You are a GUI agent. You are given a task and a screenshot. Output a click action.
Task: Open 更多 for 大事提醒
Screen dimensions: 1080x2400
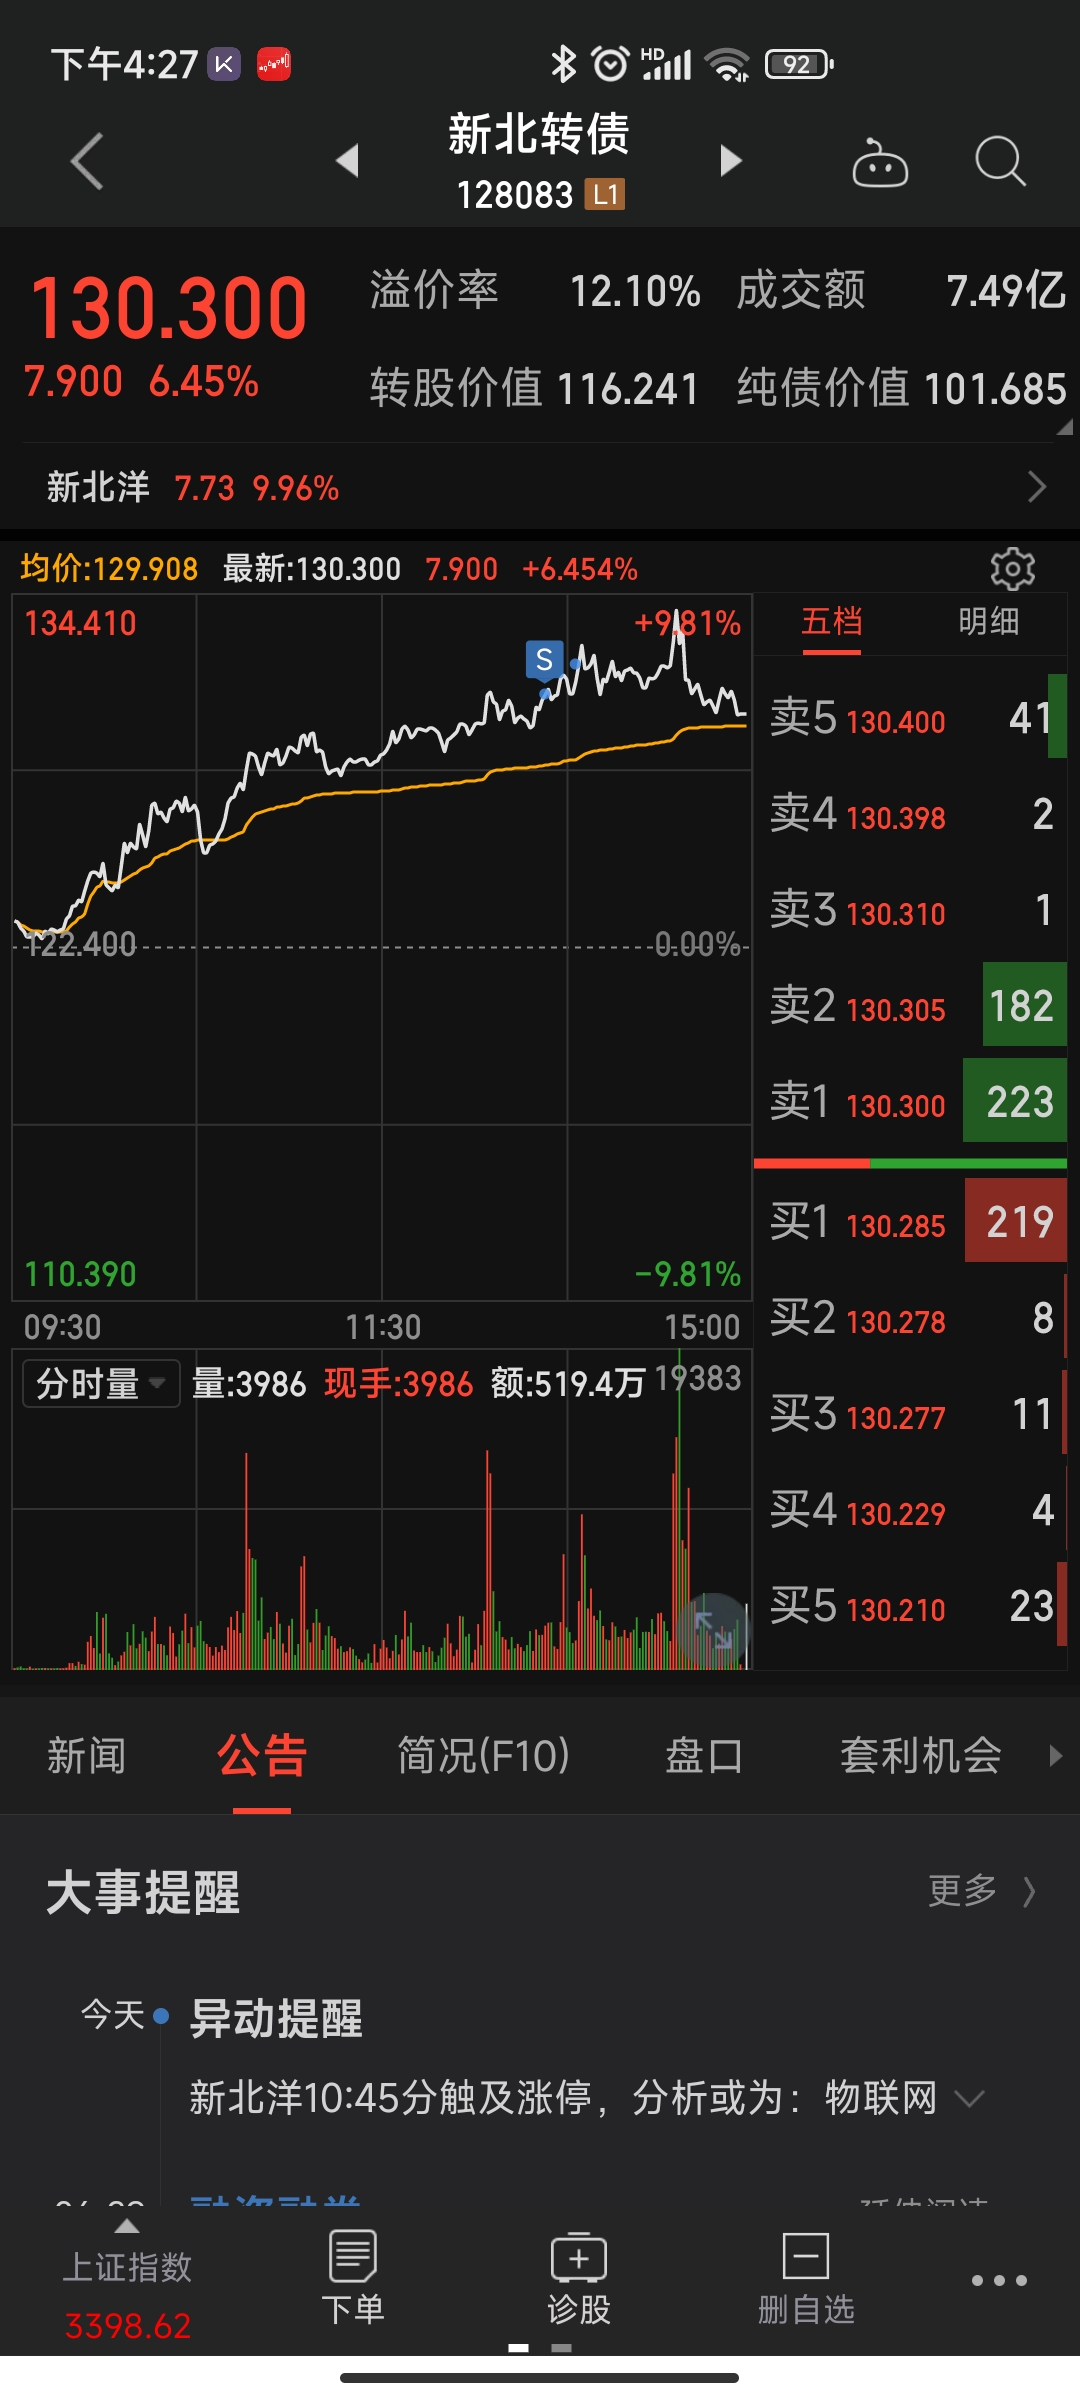click(x=981, y=1891)
